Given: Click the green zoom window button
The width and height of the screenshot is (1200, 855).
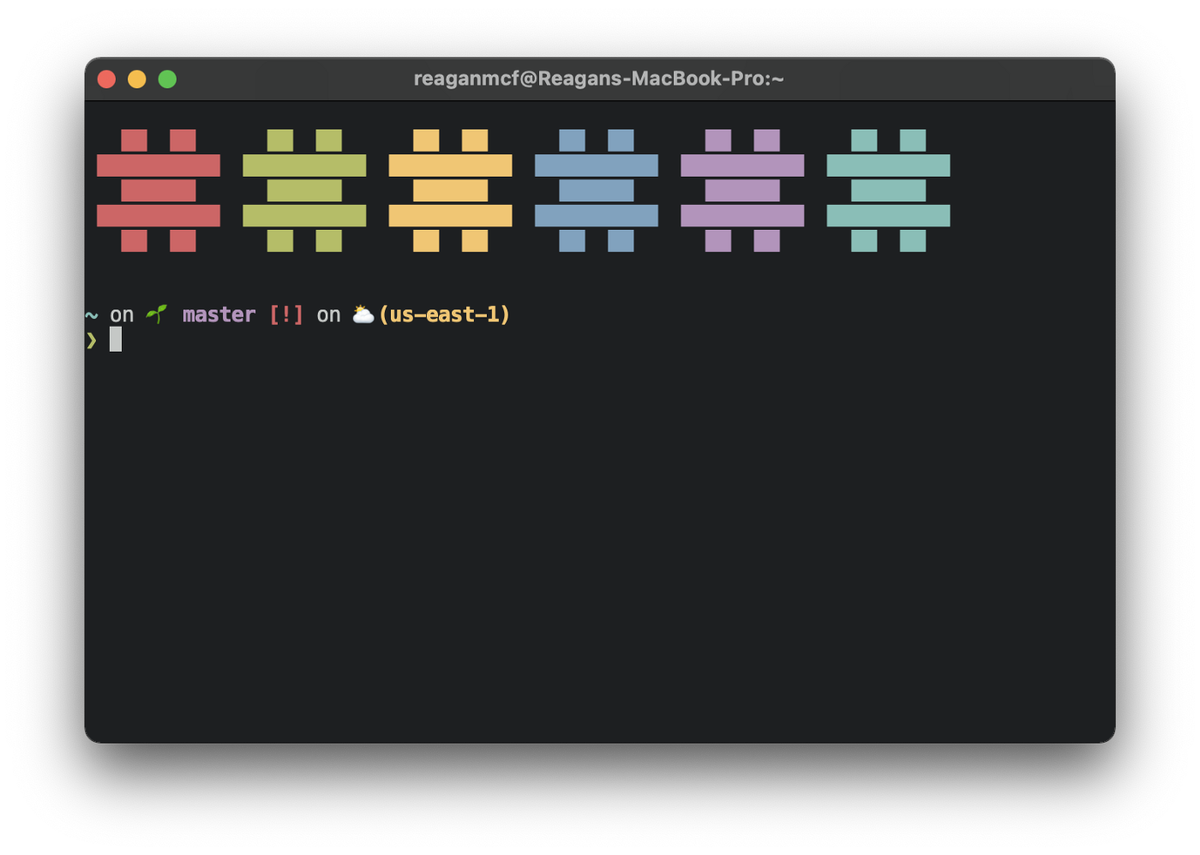Looking at the screenshot, I should coord(167,79).
